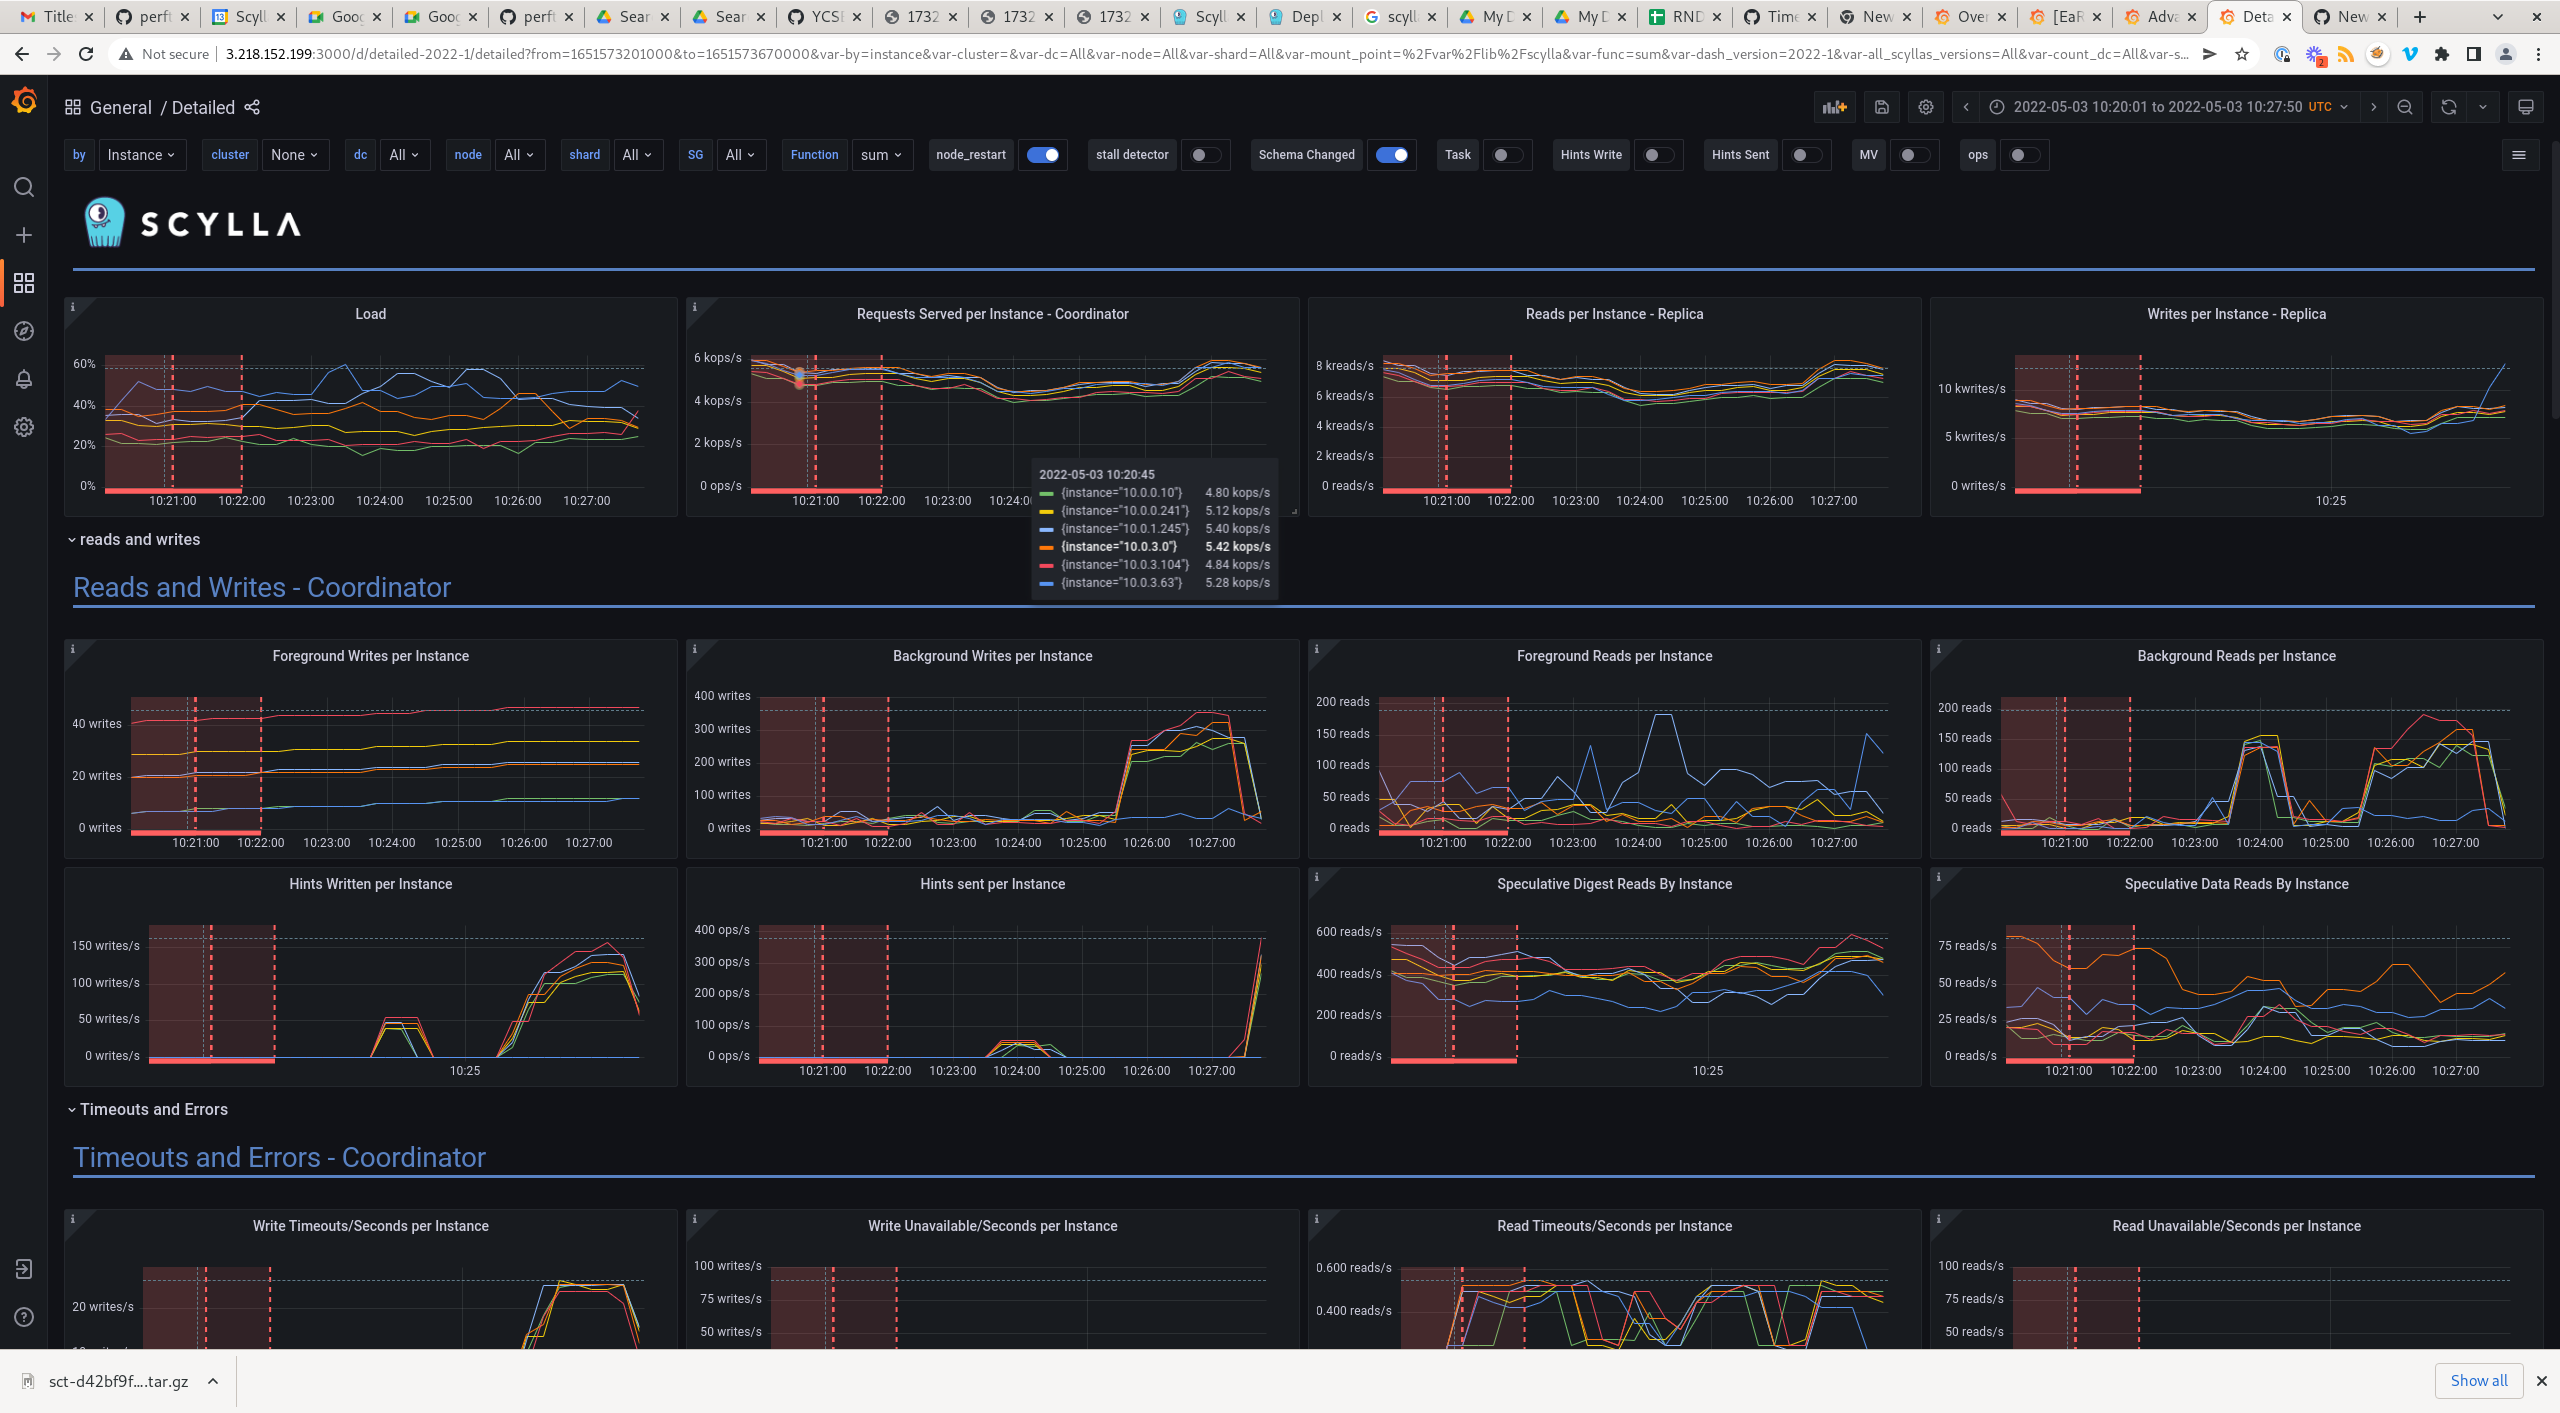
Task: Cycle view mode monitor icon
Action: pos(2525,107)
